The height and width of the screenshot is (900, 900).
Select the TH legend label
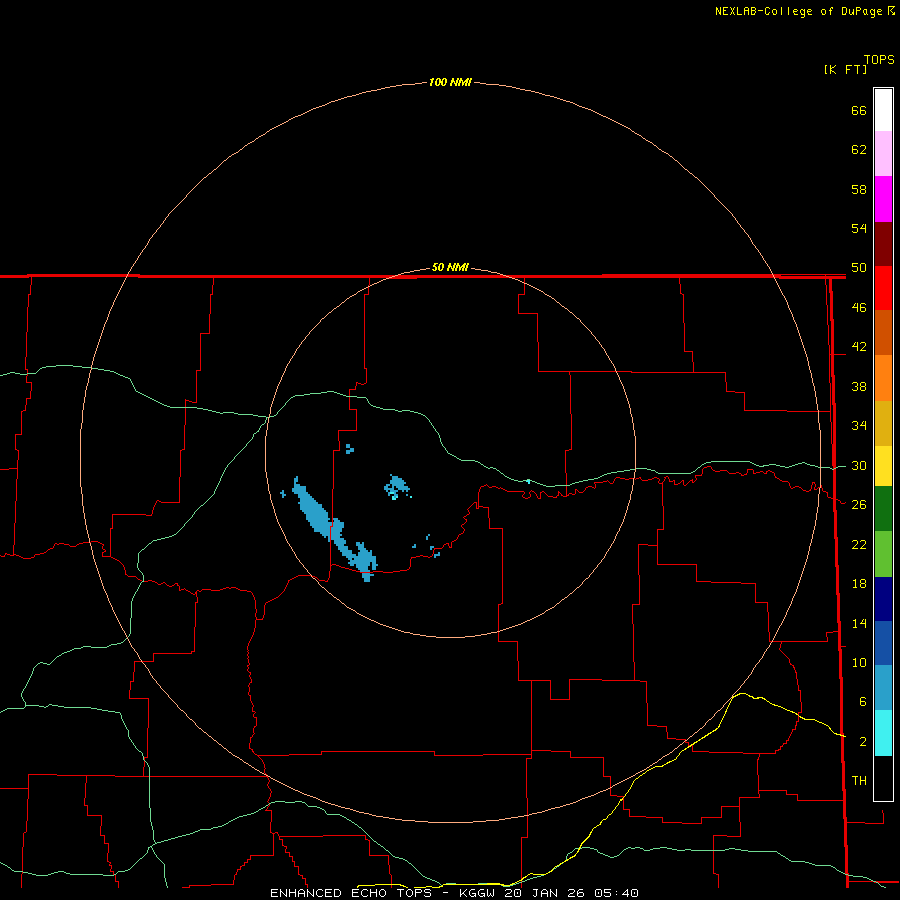coord(859,781)
